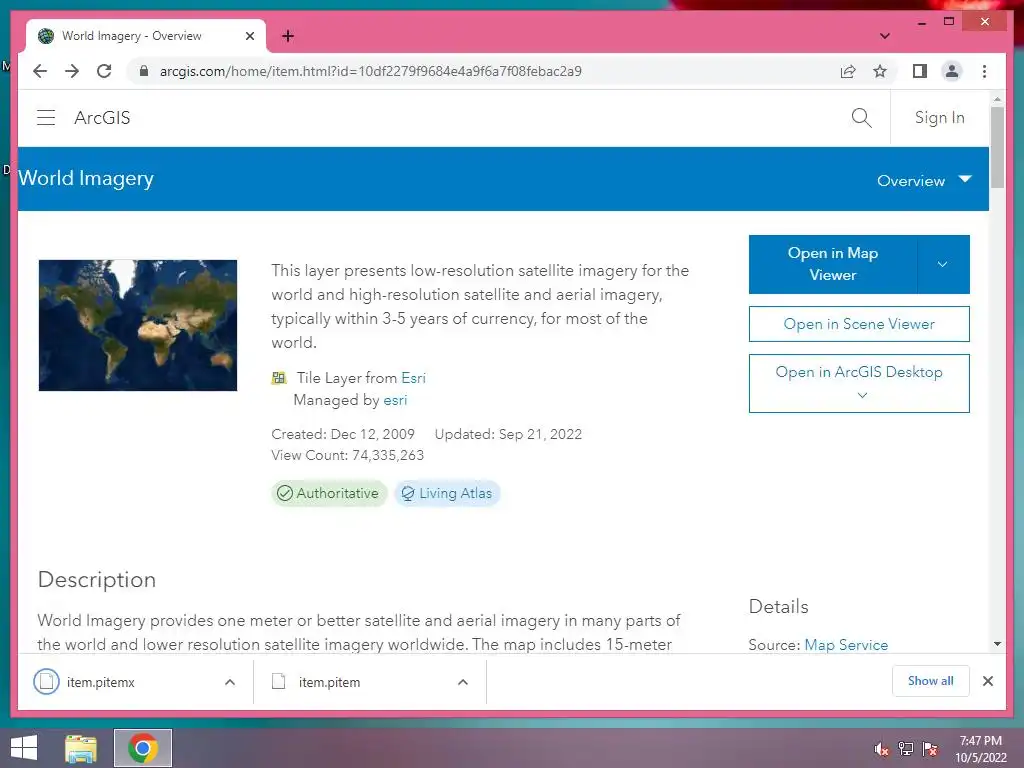Expand the Overview dropdown in the blue header
Screen dimensions: 1024x768
tap(924, 180)
